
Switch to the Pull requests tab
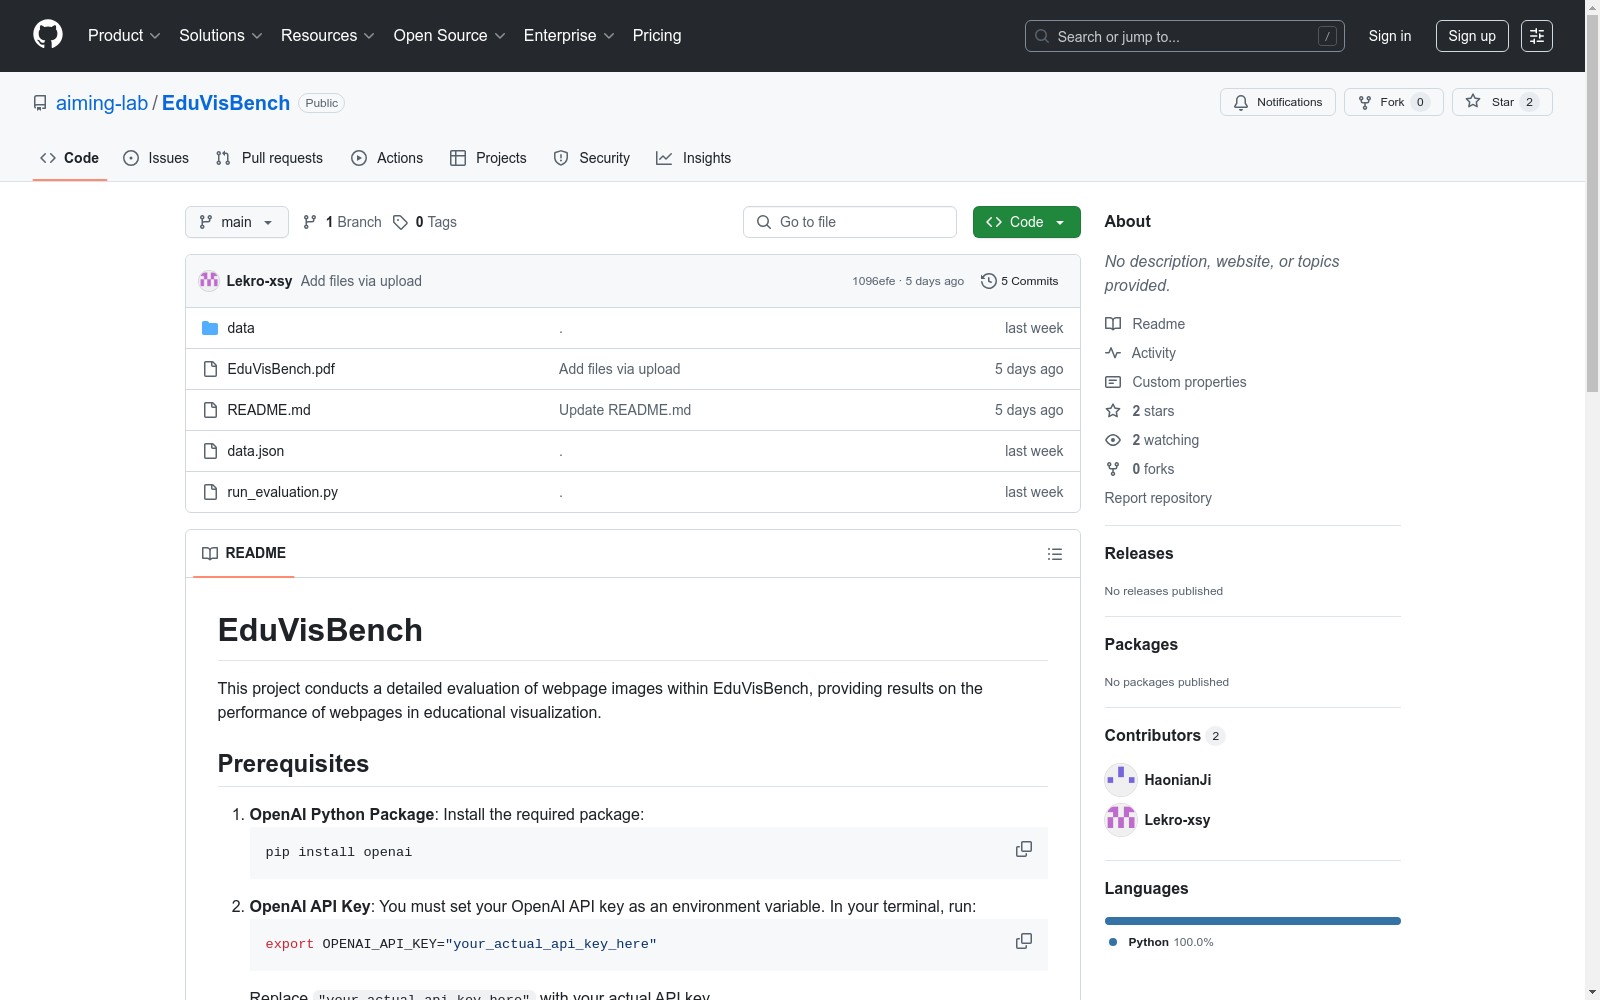tap(269, 158)
